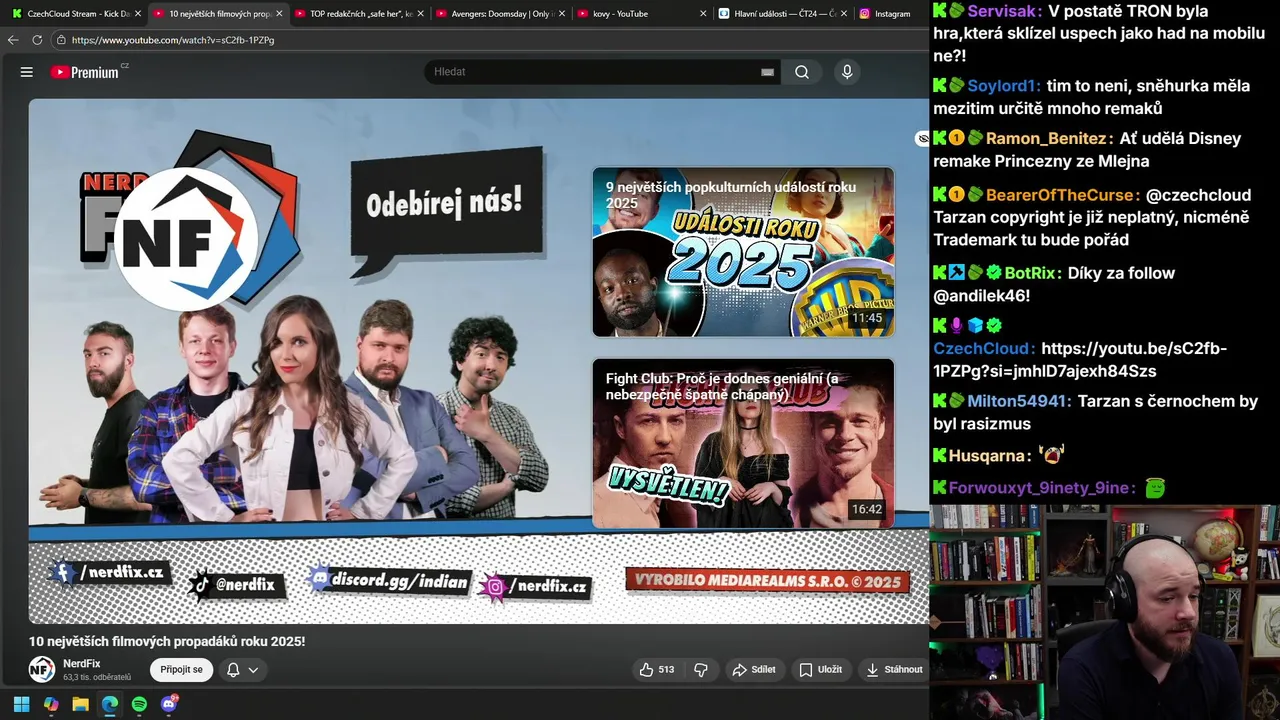Open Spotify from the taskbar

coord(139,704)
